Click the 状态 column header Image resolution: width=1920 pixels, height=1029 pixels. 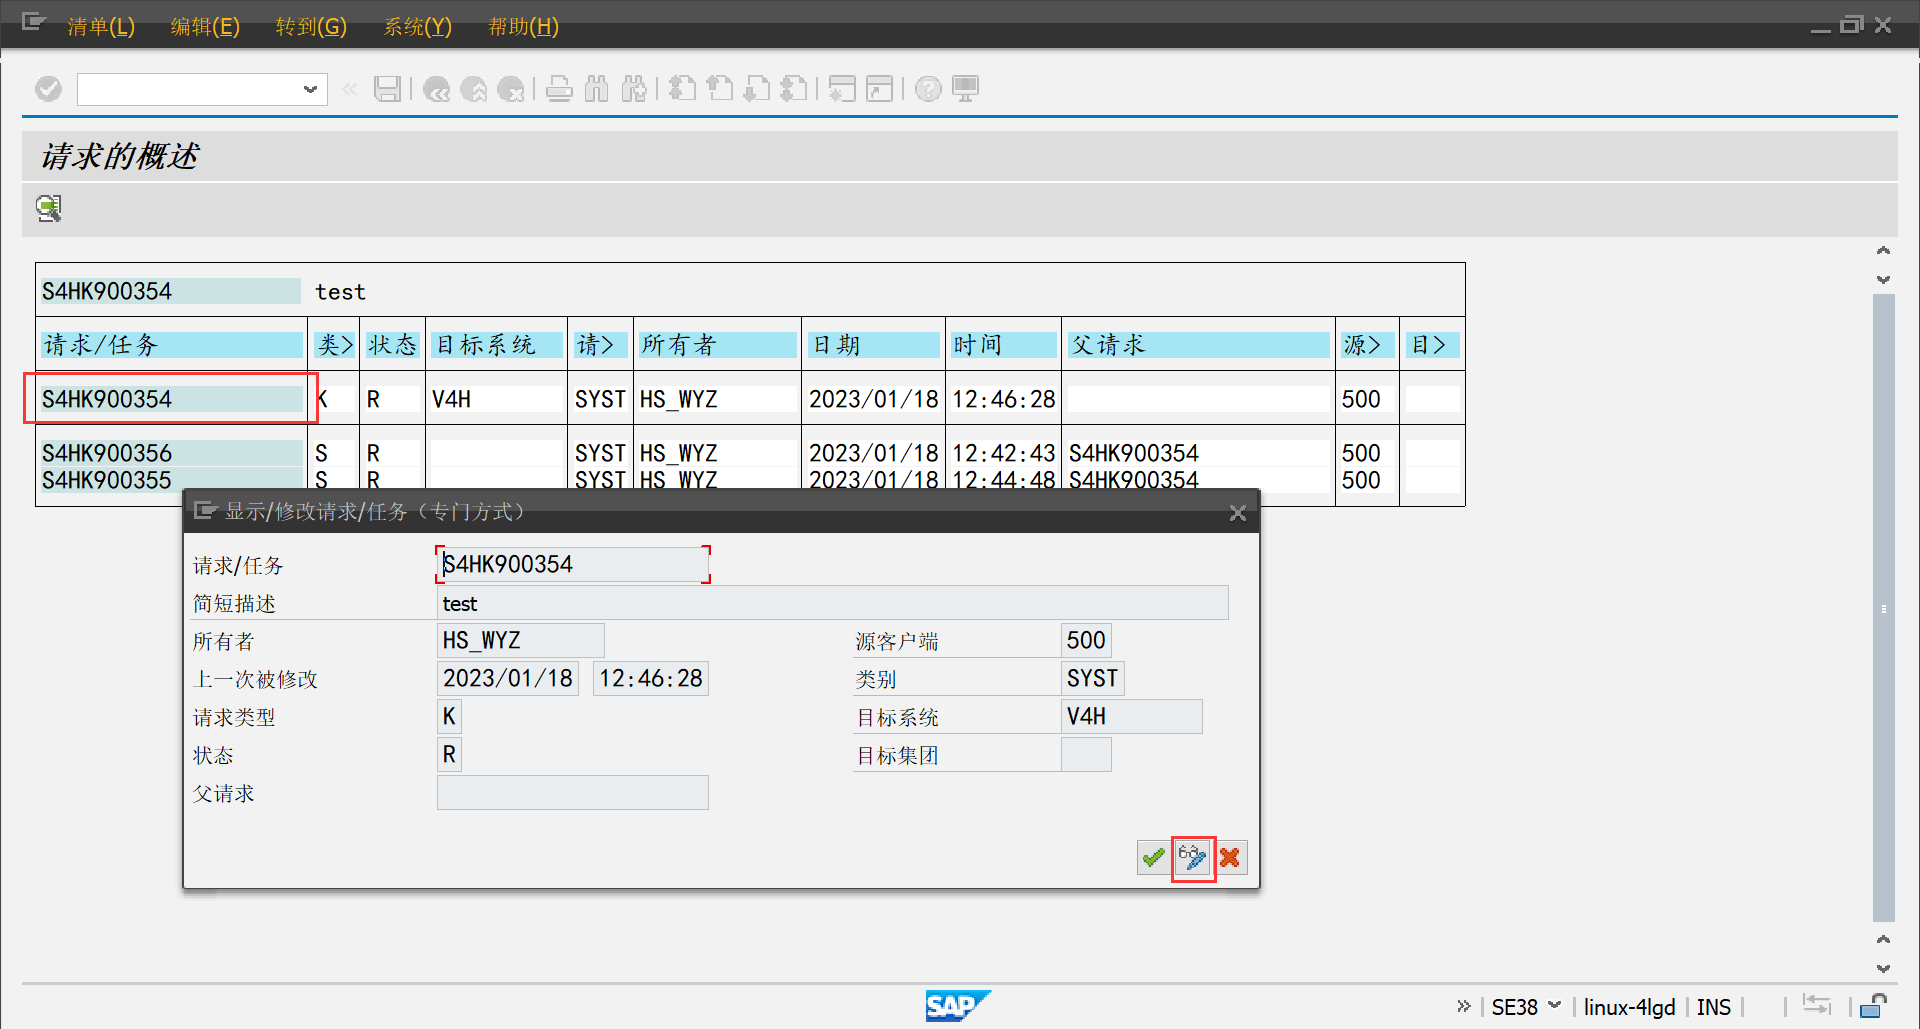click(392, 345)
